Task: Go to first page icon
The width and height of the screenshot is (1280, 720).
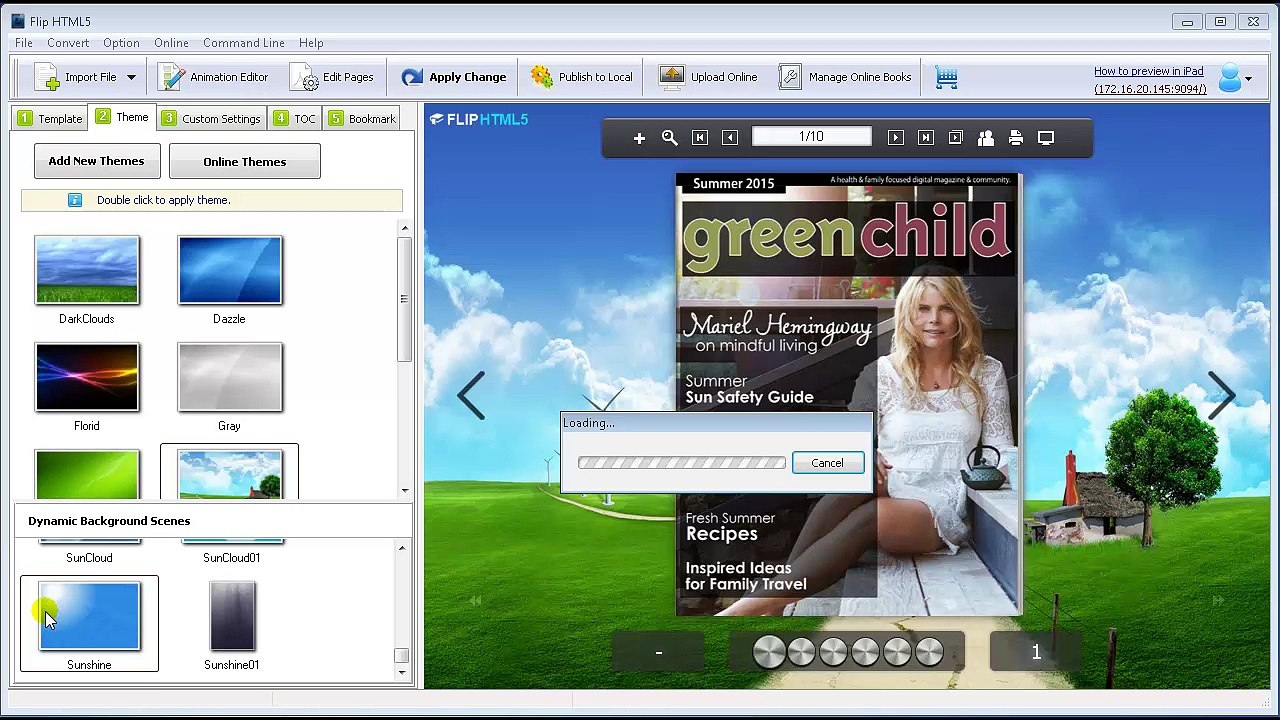Action: click(700, 138)
